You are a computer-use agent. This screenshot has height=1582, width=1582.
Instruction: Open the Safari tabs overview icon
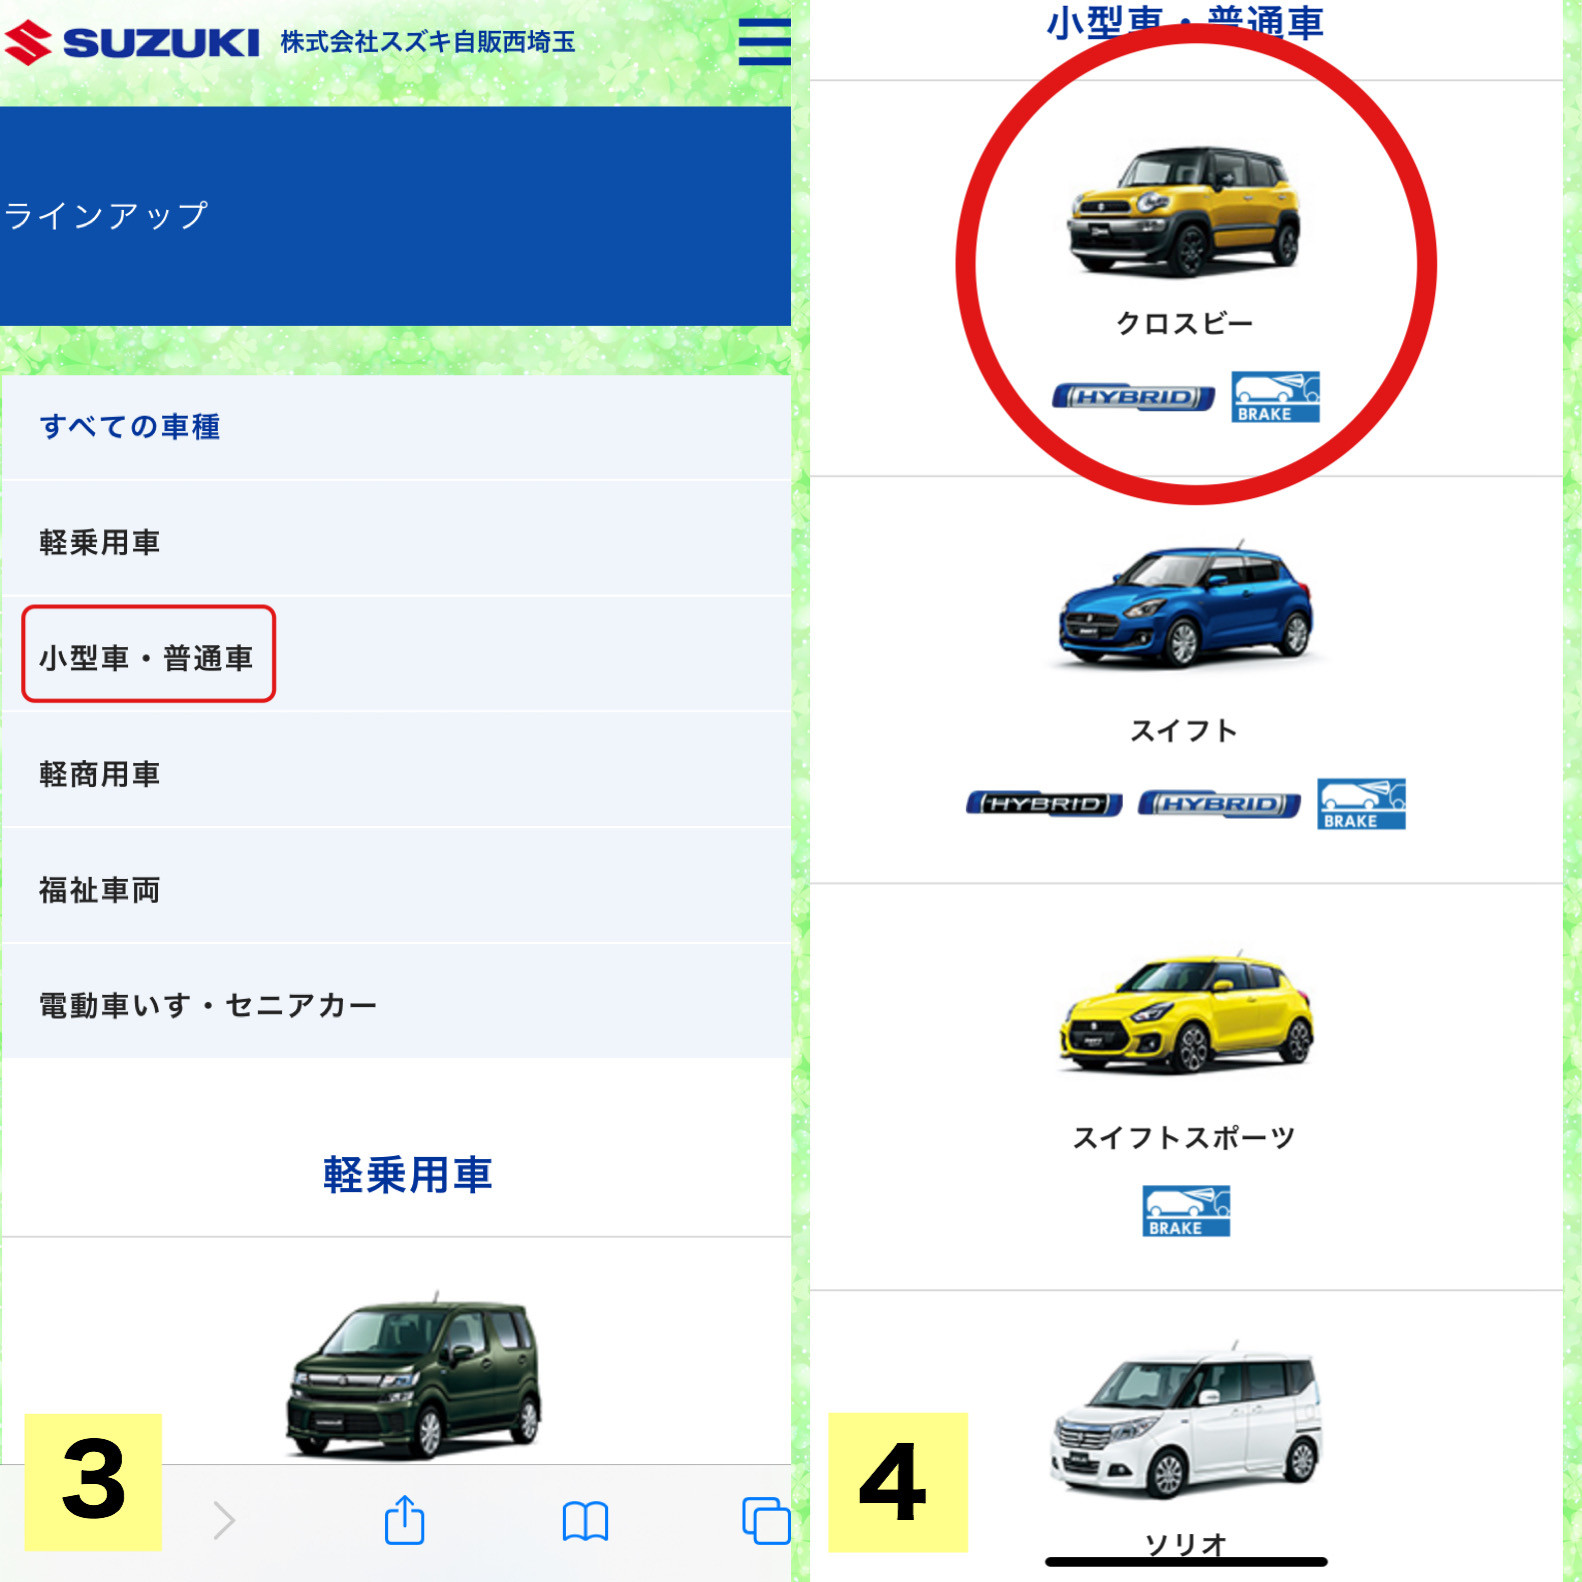(x=766, y=1520)
